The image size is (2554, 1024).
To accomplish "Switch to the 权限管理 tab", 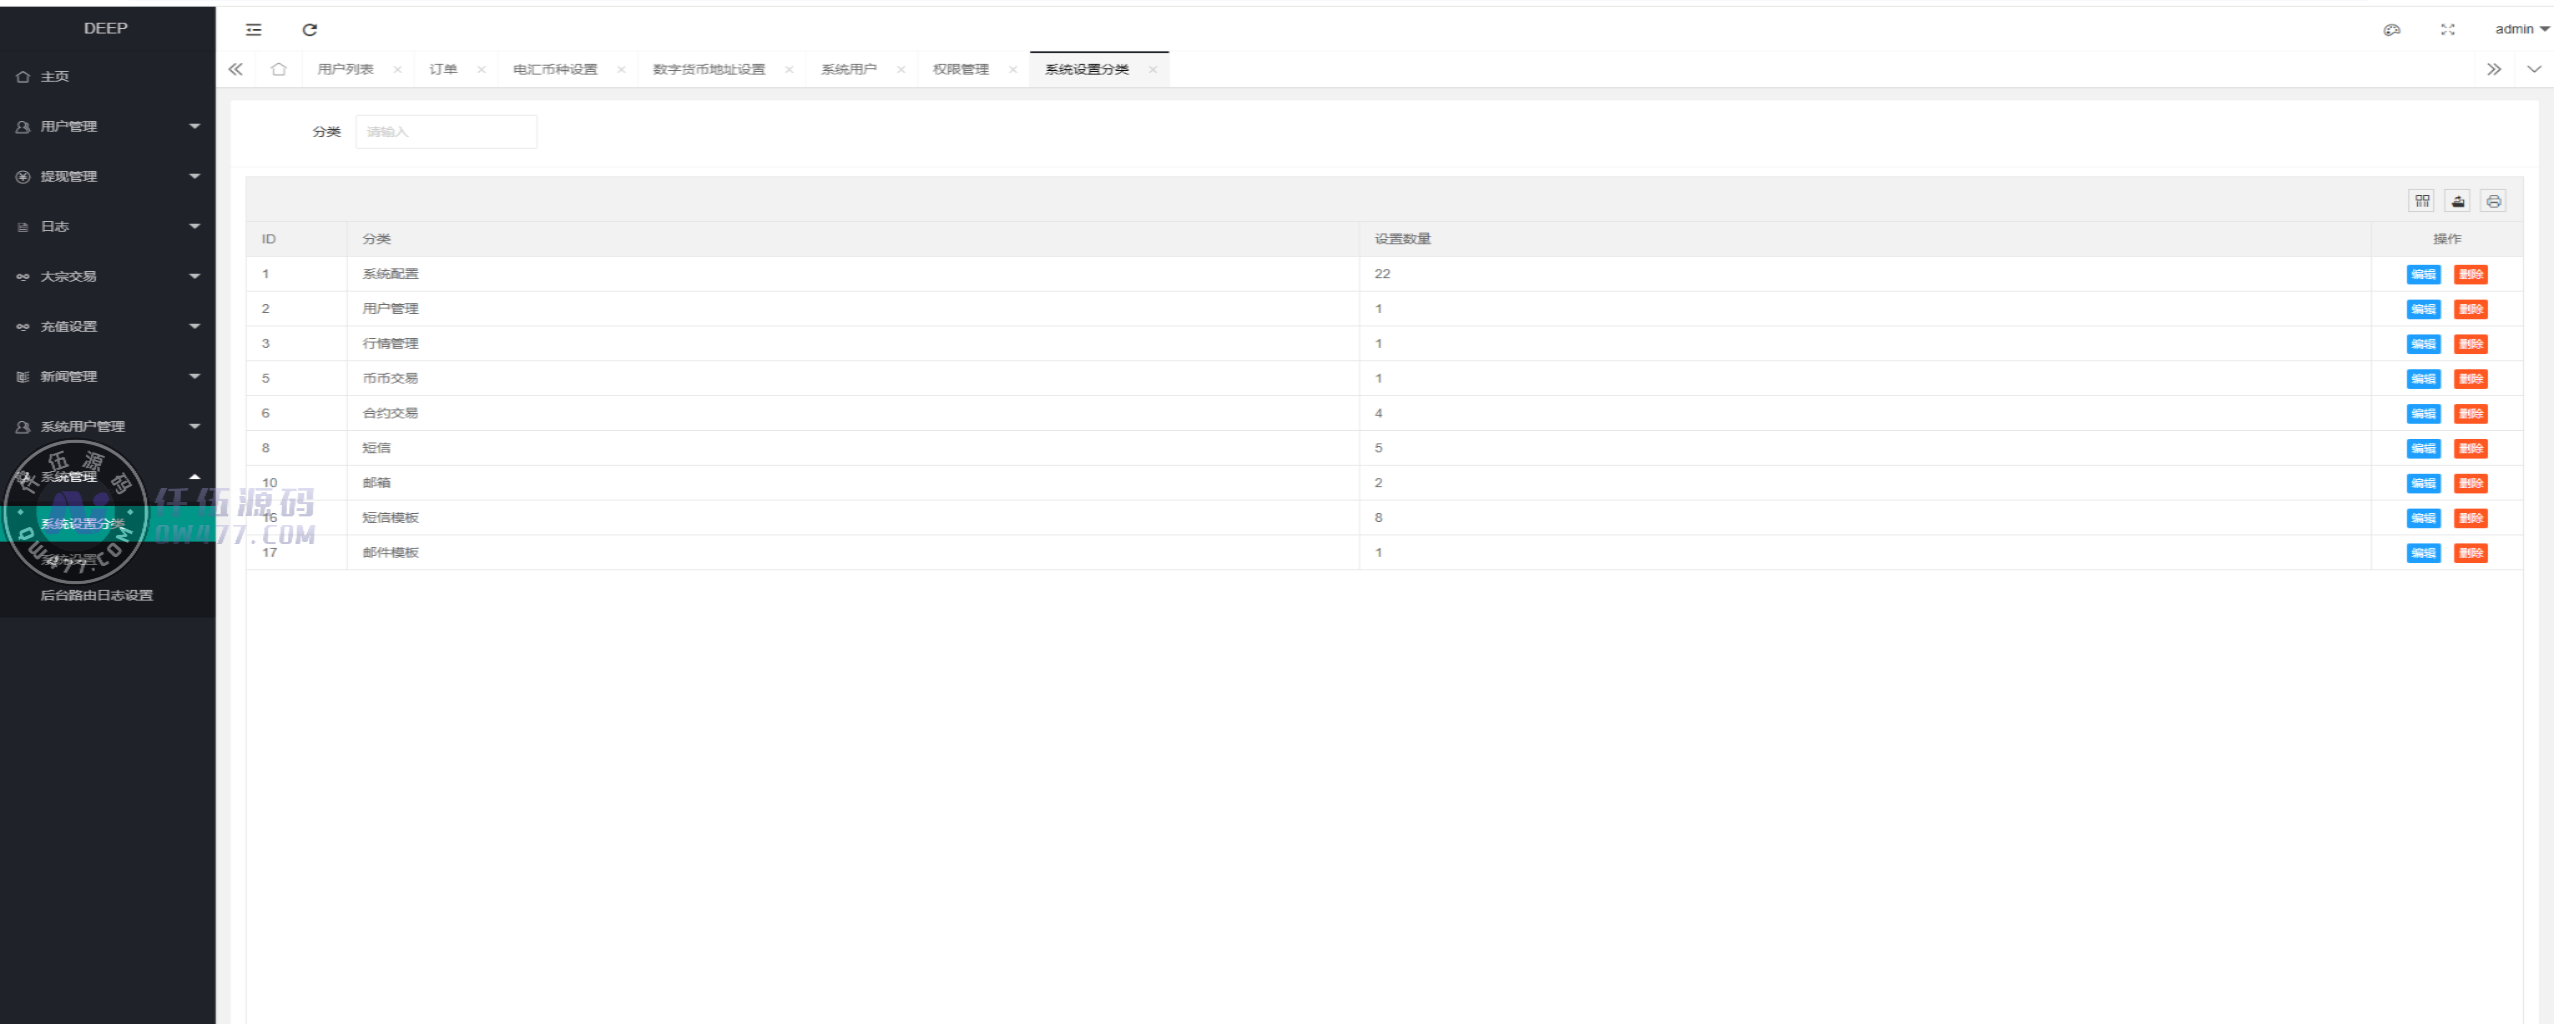I will pyautogui.click(x=960, y=69).
